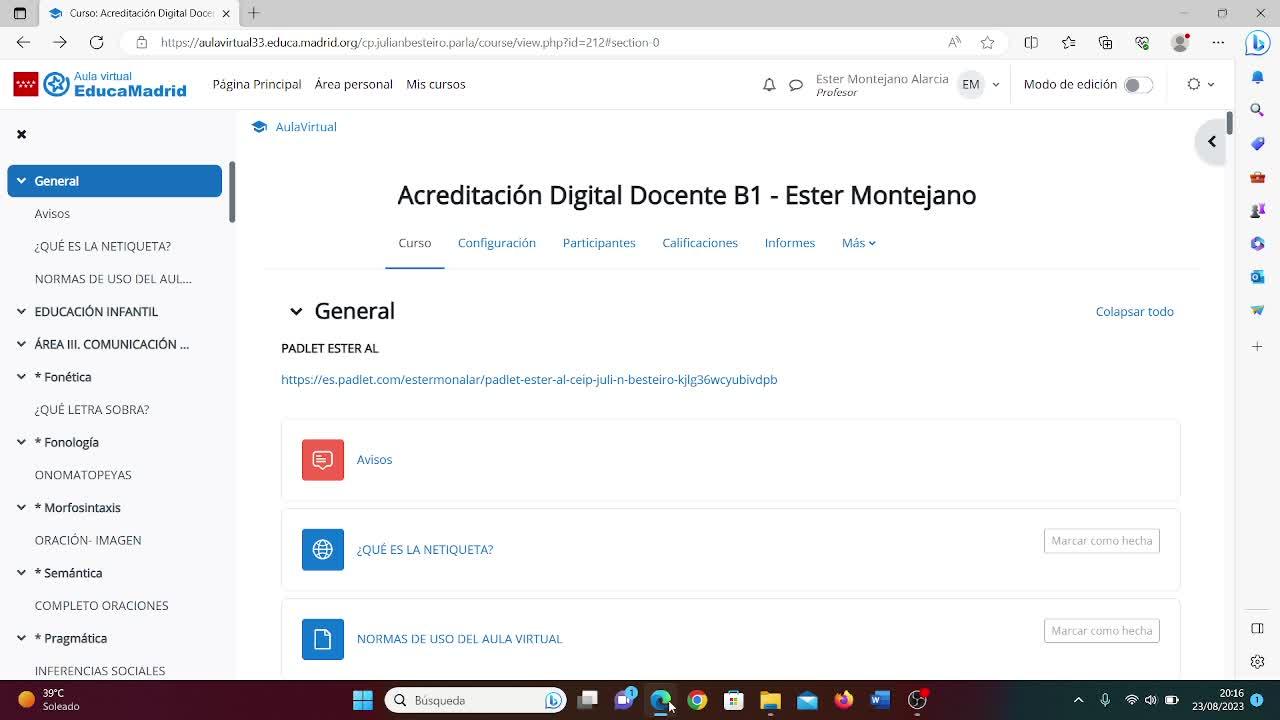Viewport: 1280px width, 720px height.
Task: Open the Más dropdown menu
Action: click(x=858, y=243)
